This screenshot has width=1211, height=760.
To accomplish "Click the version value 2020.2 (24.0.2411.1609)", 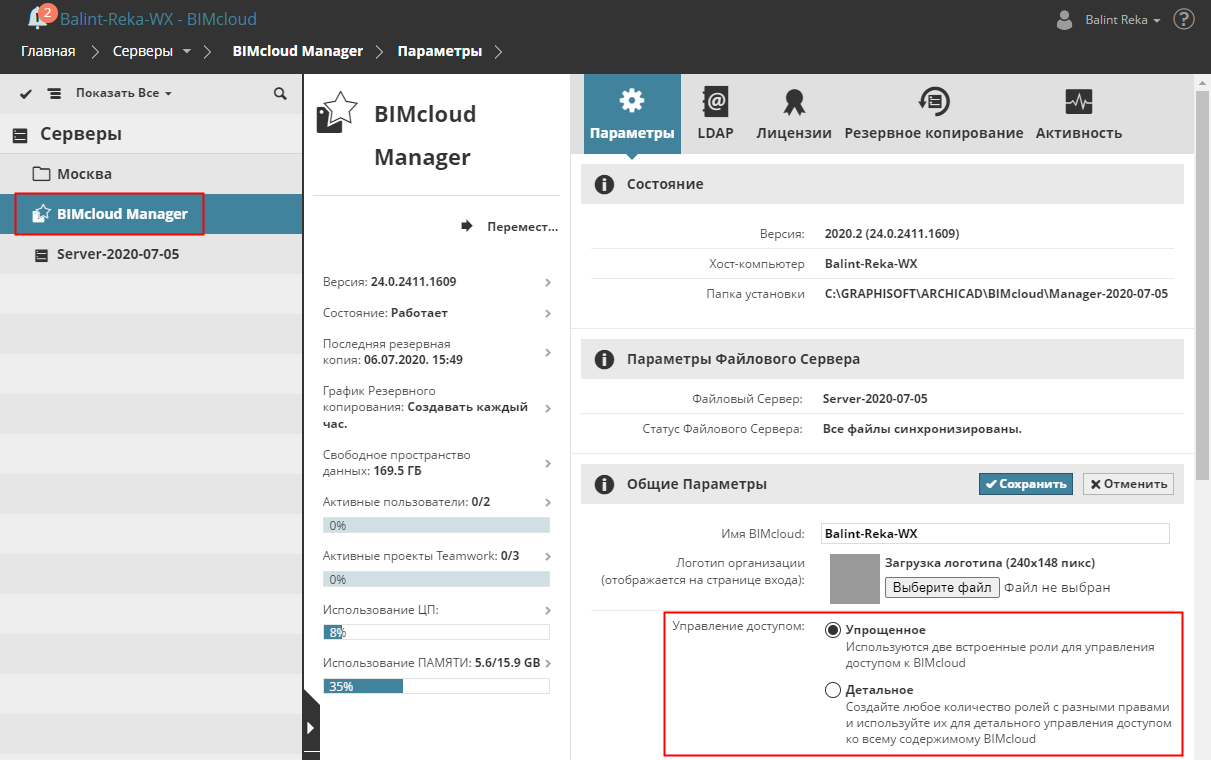I will pyautogui.click(x=892, y=234).
